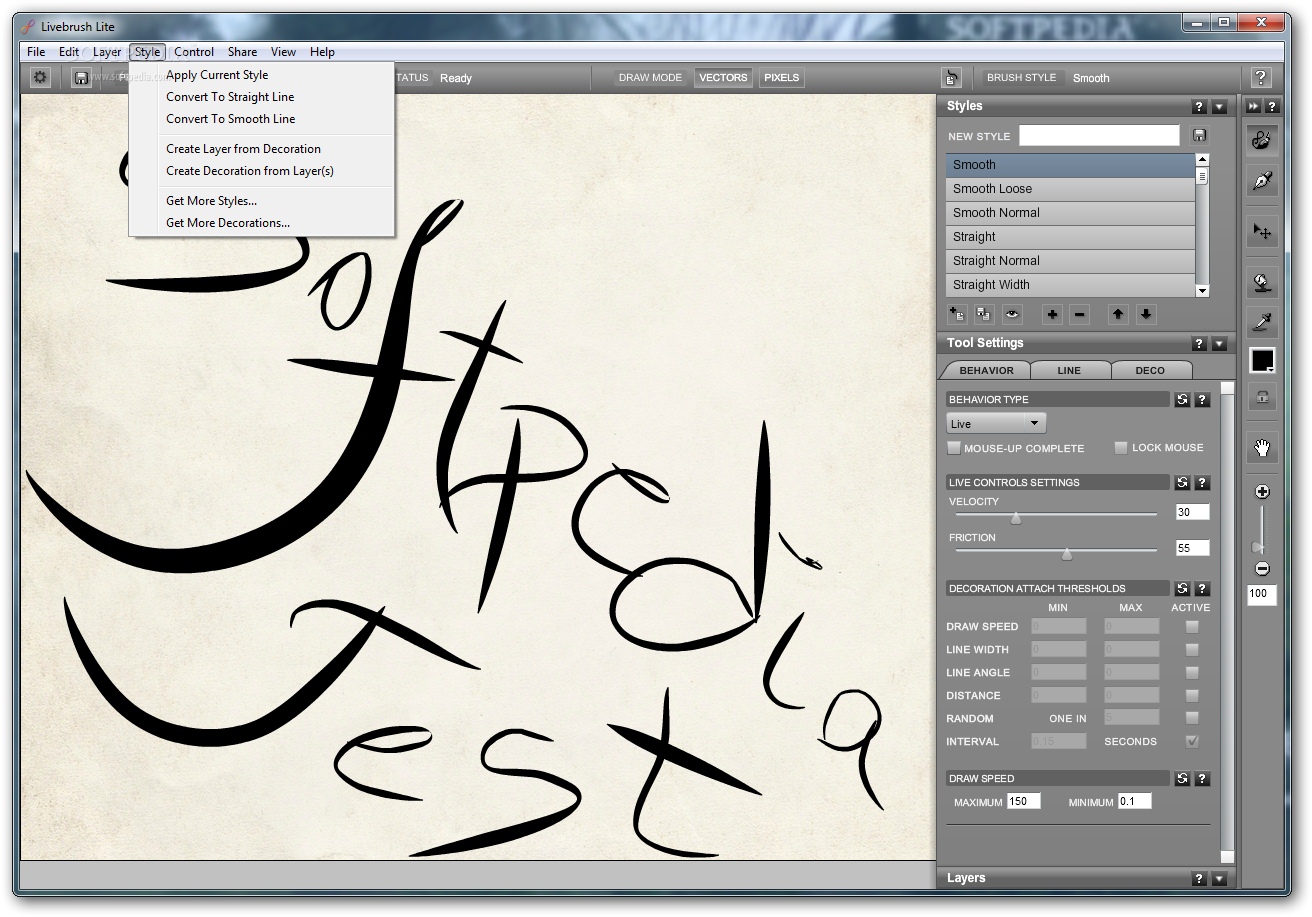Screen dimensions: 1312x917
Task: Open color swatch dropdown in toolbox
Action: (1262, 360)
